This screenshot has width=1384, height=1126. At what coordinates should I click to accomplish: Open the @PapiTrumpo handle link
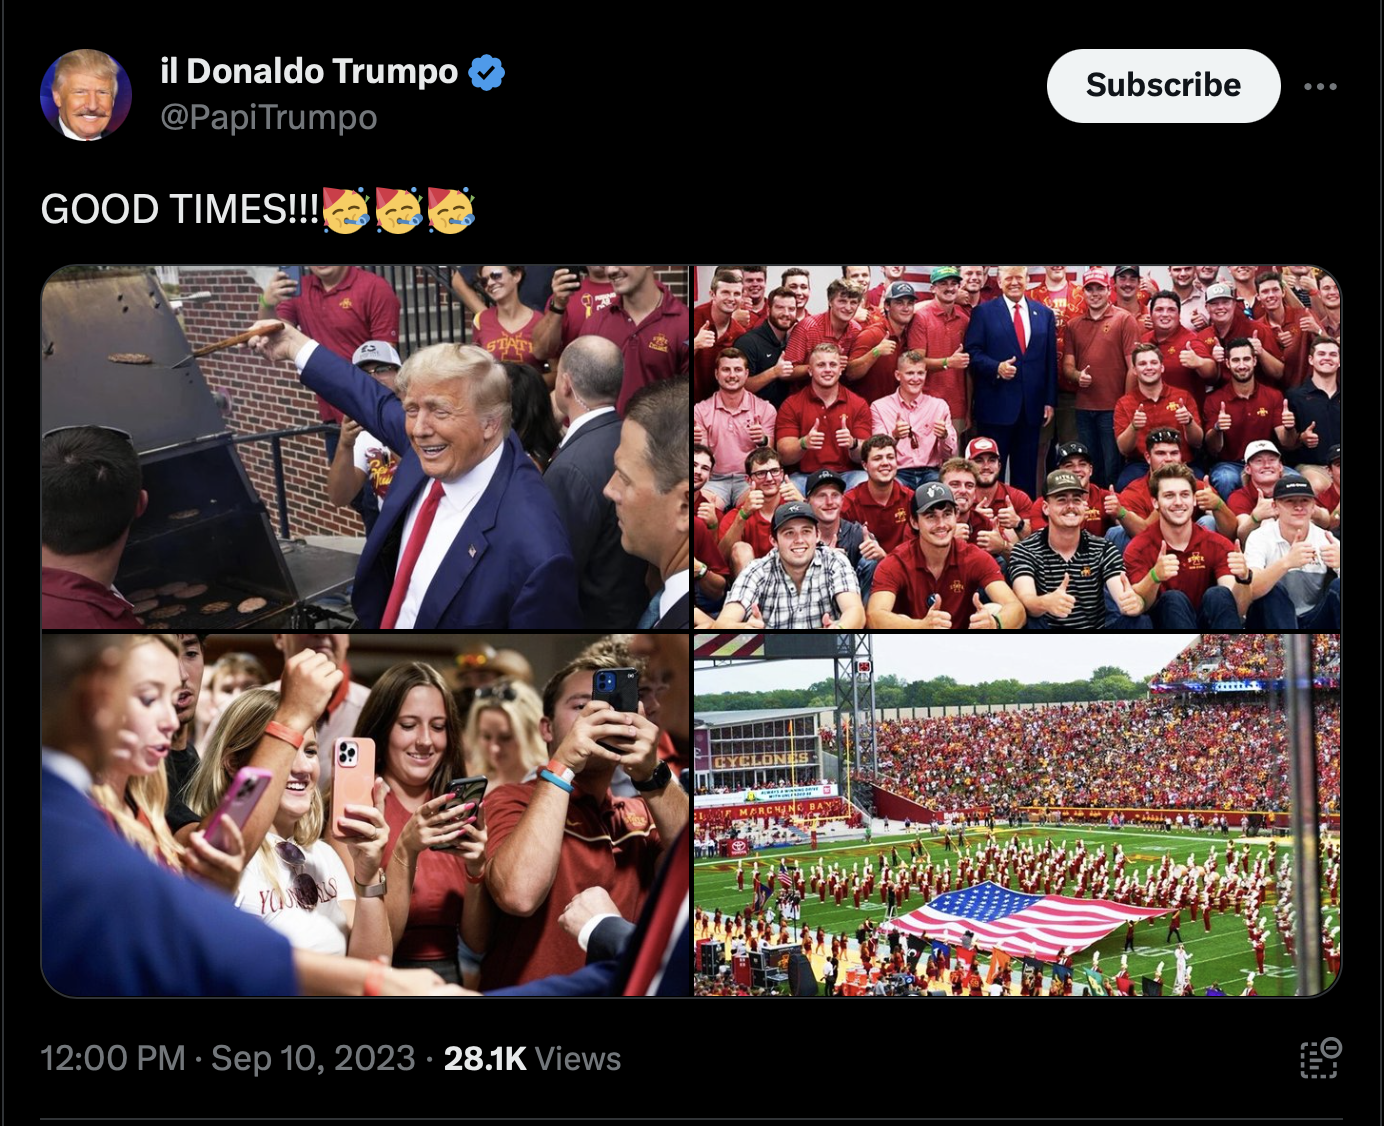269,118
